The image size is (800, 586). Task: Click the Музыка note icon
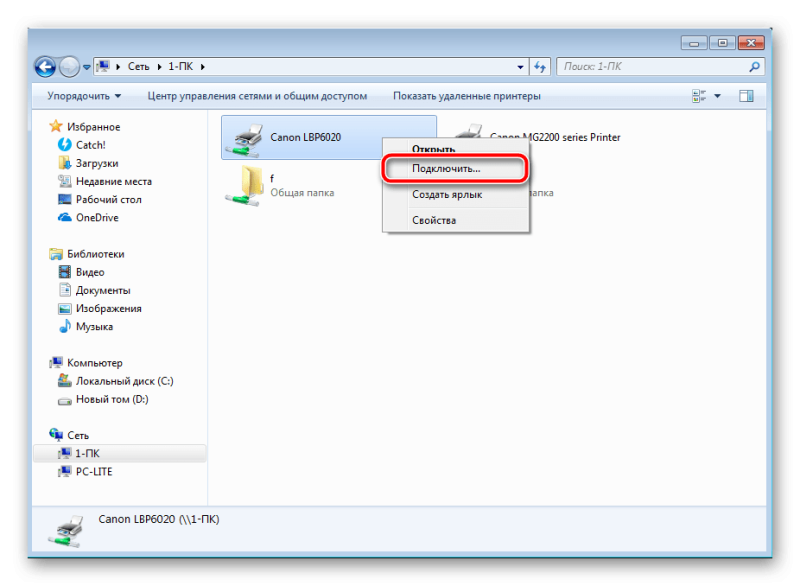(64, 326)
